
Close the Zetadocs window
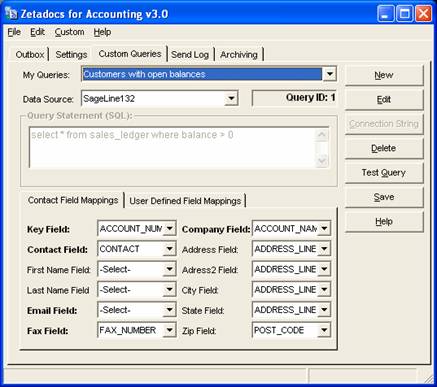point(423,14)
